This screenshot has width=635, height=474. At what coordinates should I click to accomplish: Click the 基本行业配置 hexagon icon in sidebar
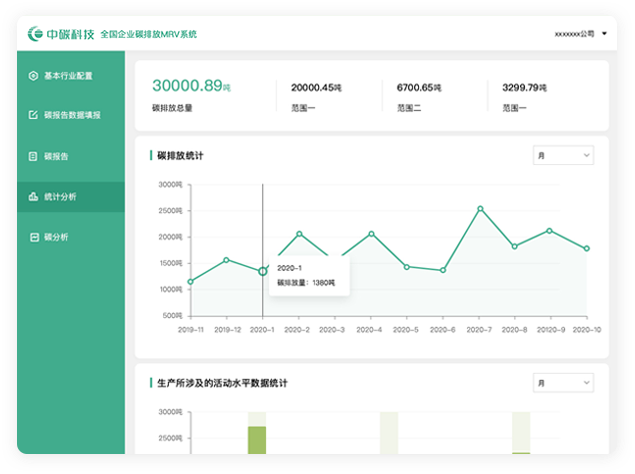pyautogui.click(x=34, y=76)
